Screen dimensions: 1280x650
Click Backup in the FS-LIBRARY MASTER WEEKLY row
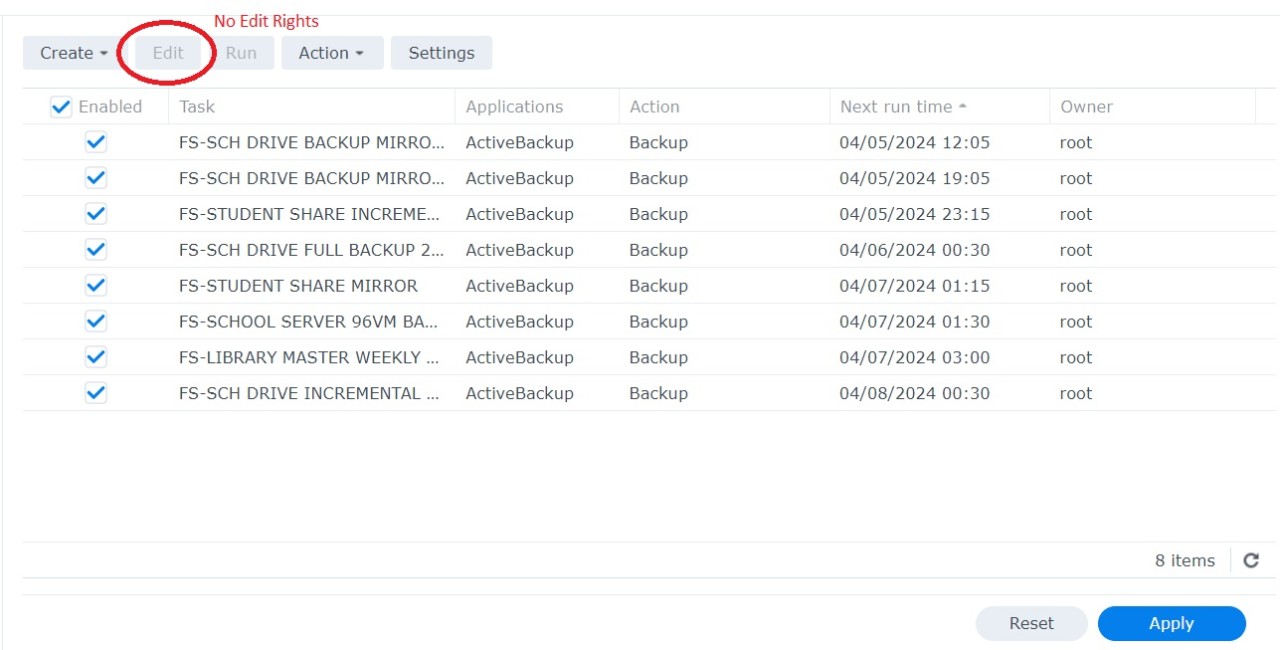coord(659,357)
